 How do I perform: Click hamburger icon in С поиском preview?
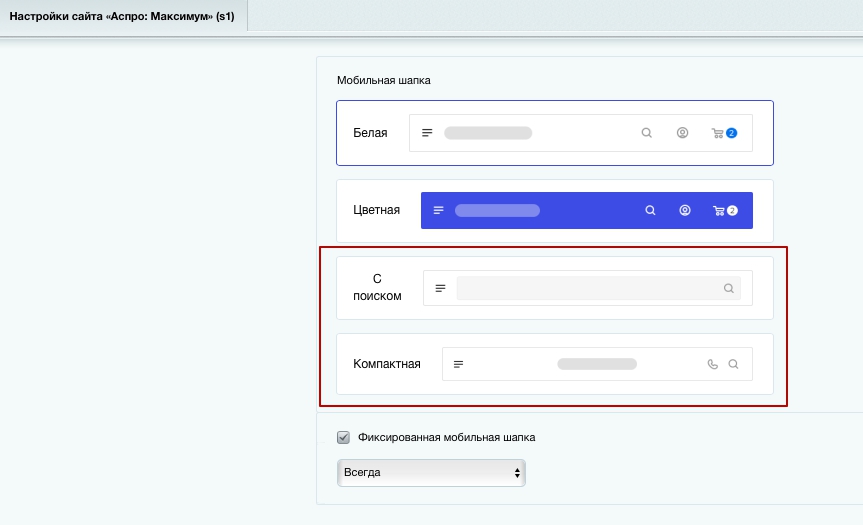coord(440,288)
